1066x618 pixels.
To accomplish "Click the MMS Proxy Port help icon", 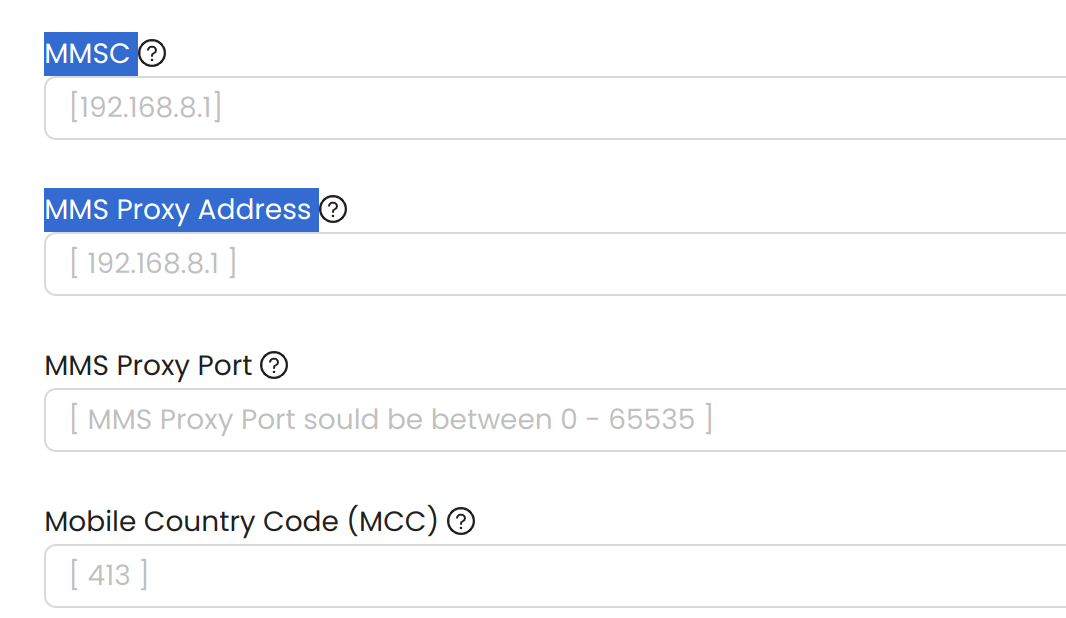I will [x=275, y=365].
